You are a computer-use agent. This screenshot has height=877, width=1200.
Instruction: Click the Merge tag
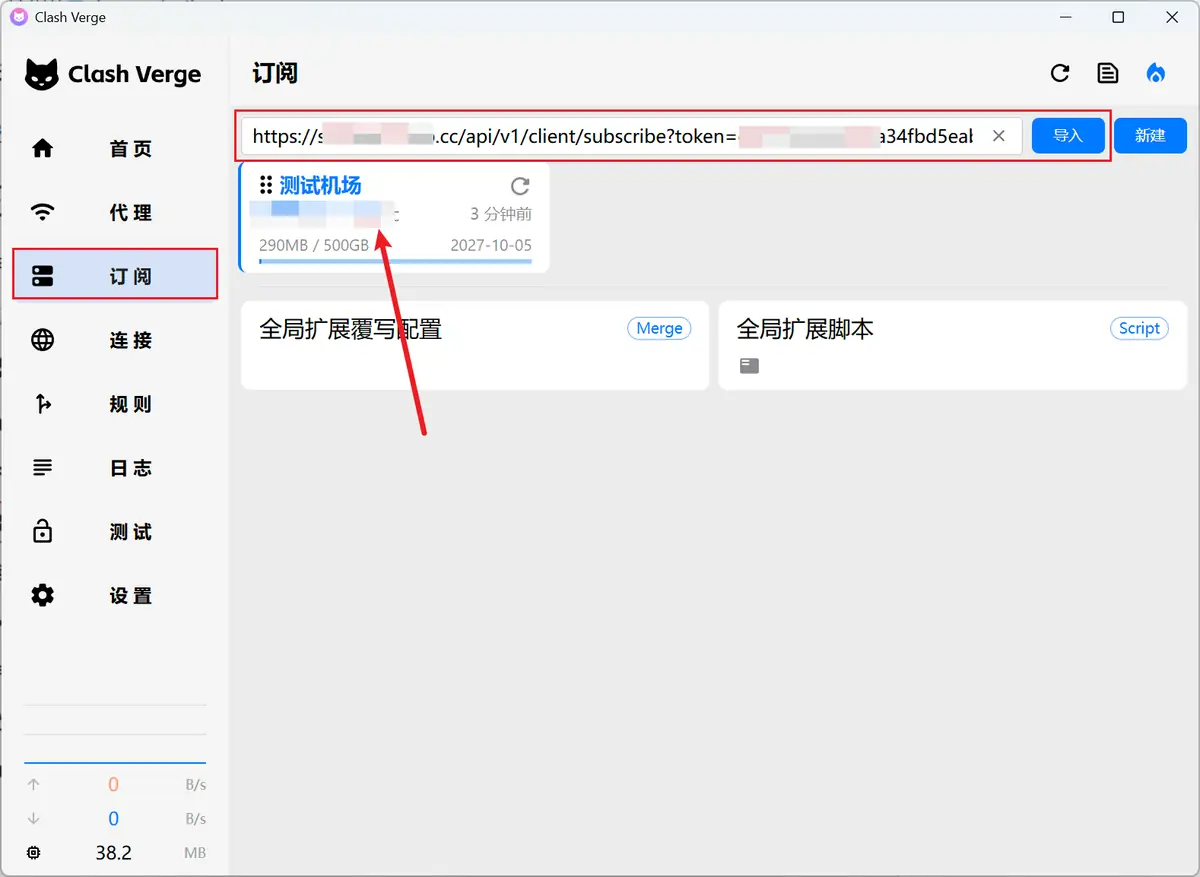[x=659, y=328]
